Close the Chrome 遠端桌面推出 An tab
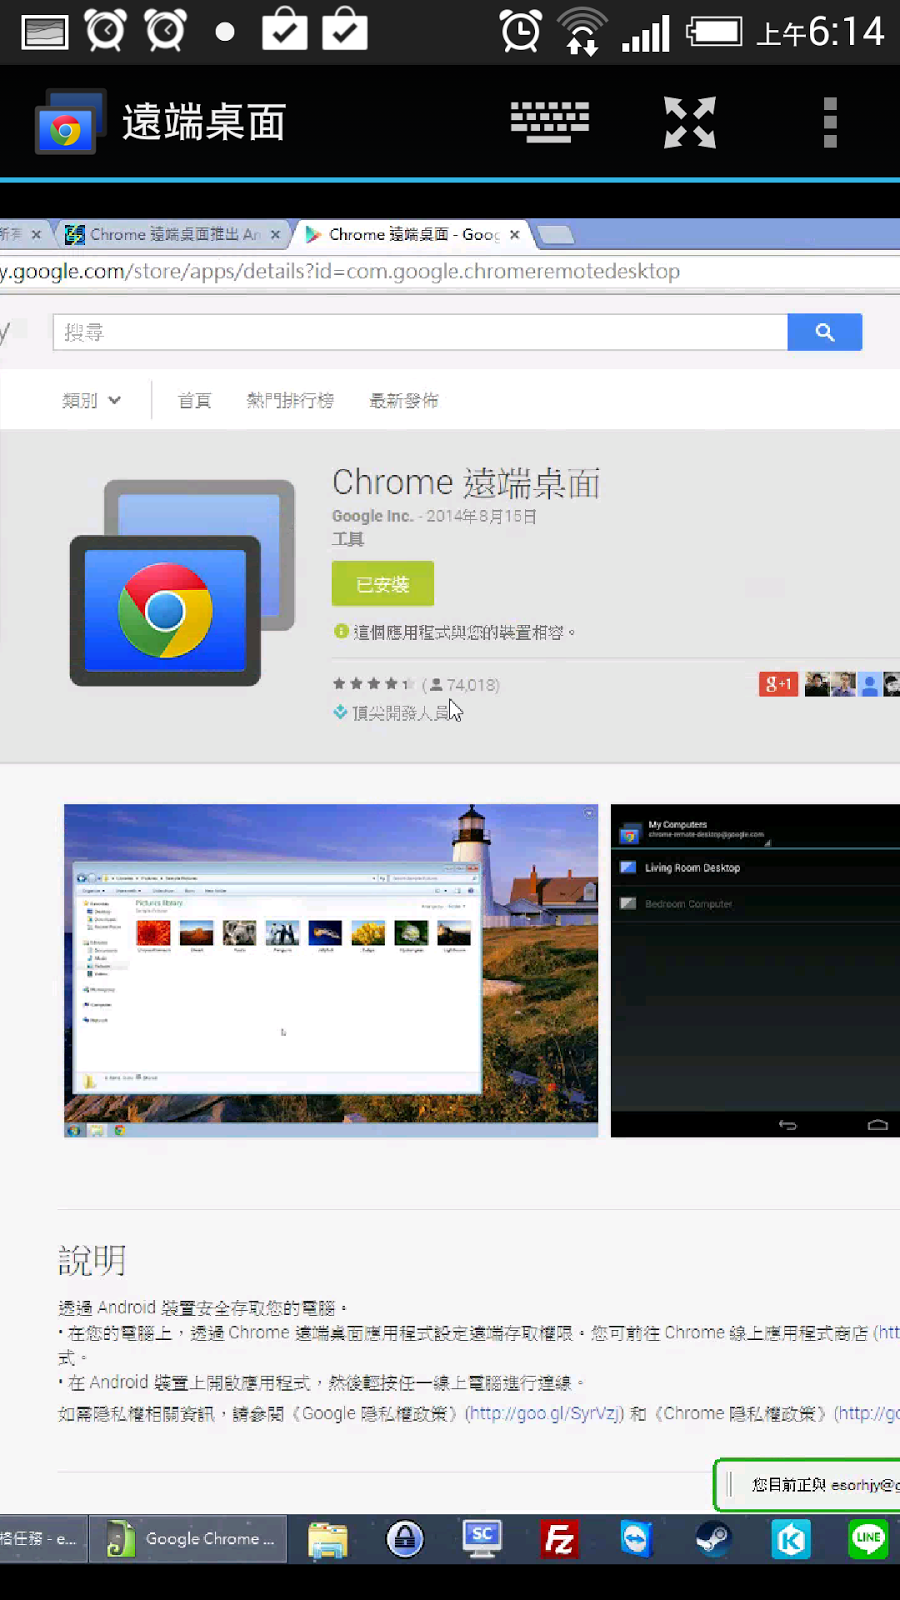 coord(276,234)
